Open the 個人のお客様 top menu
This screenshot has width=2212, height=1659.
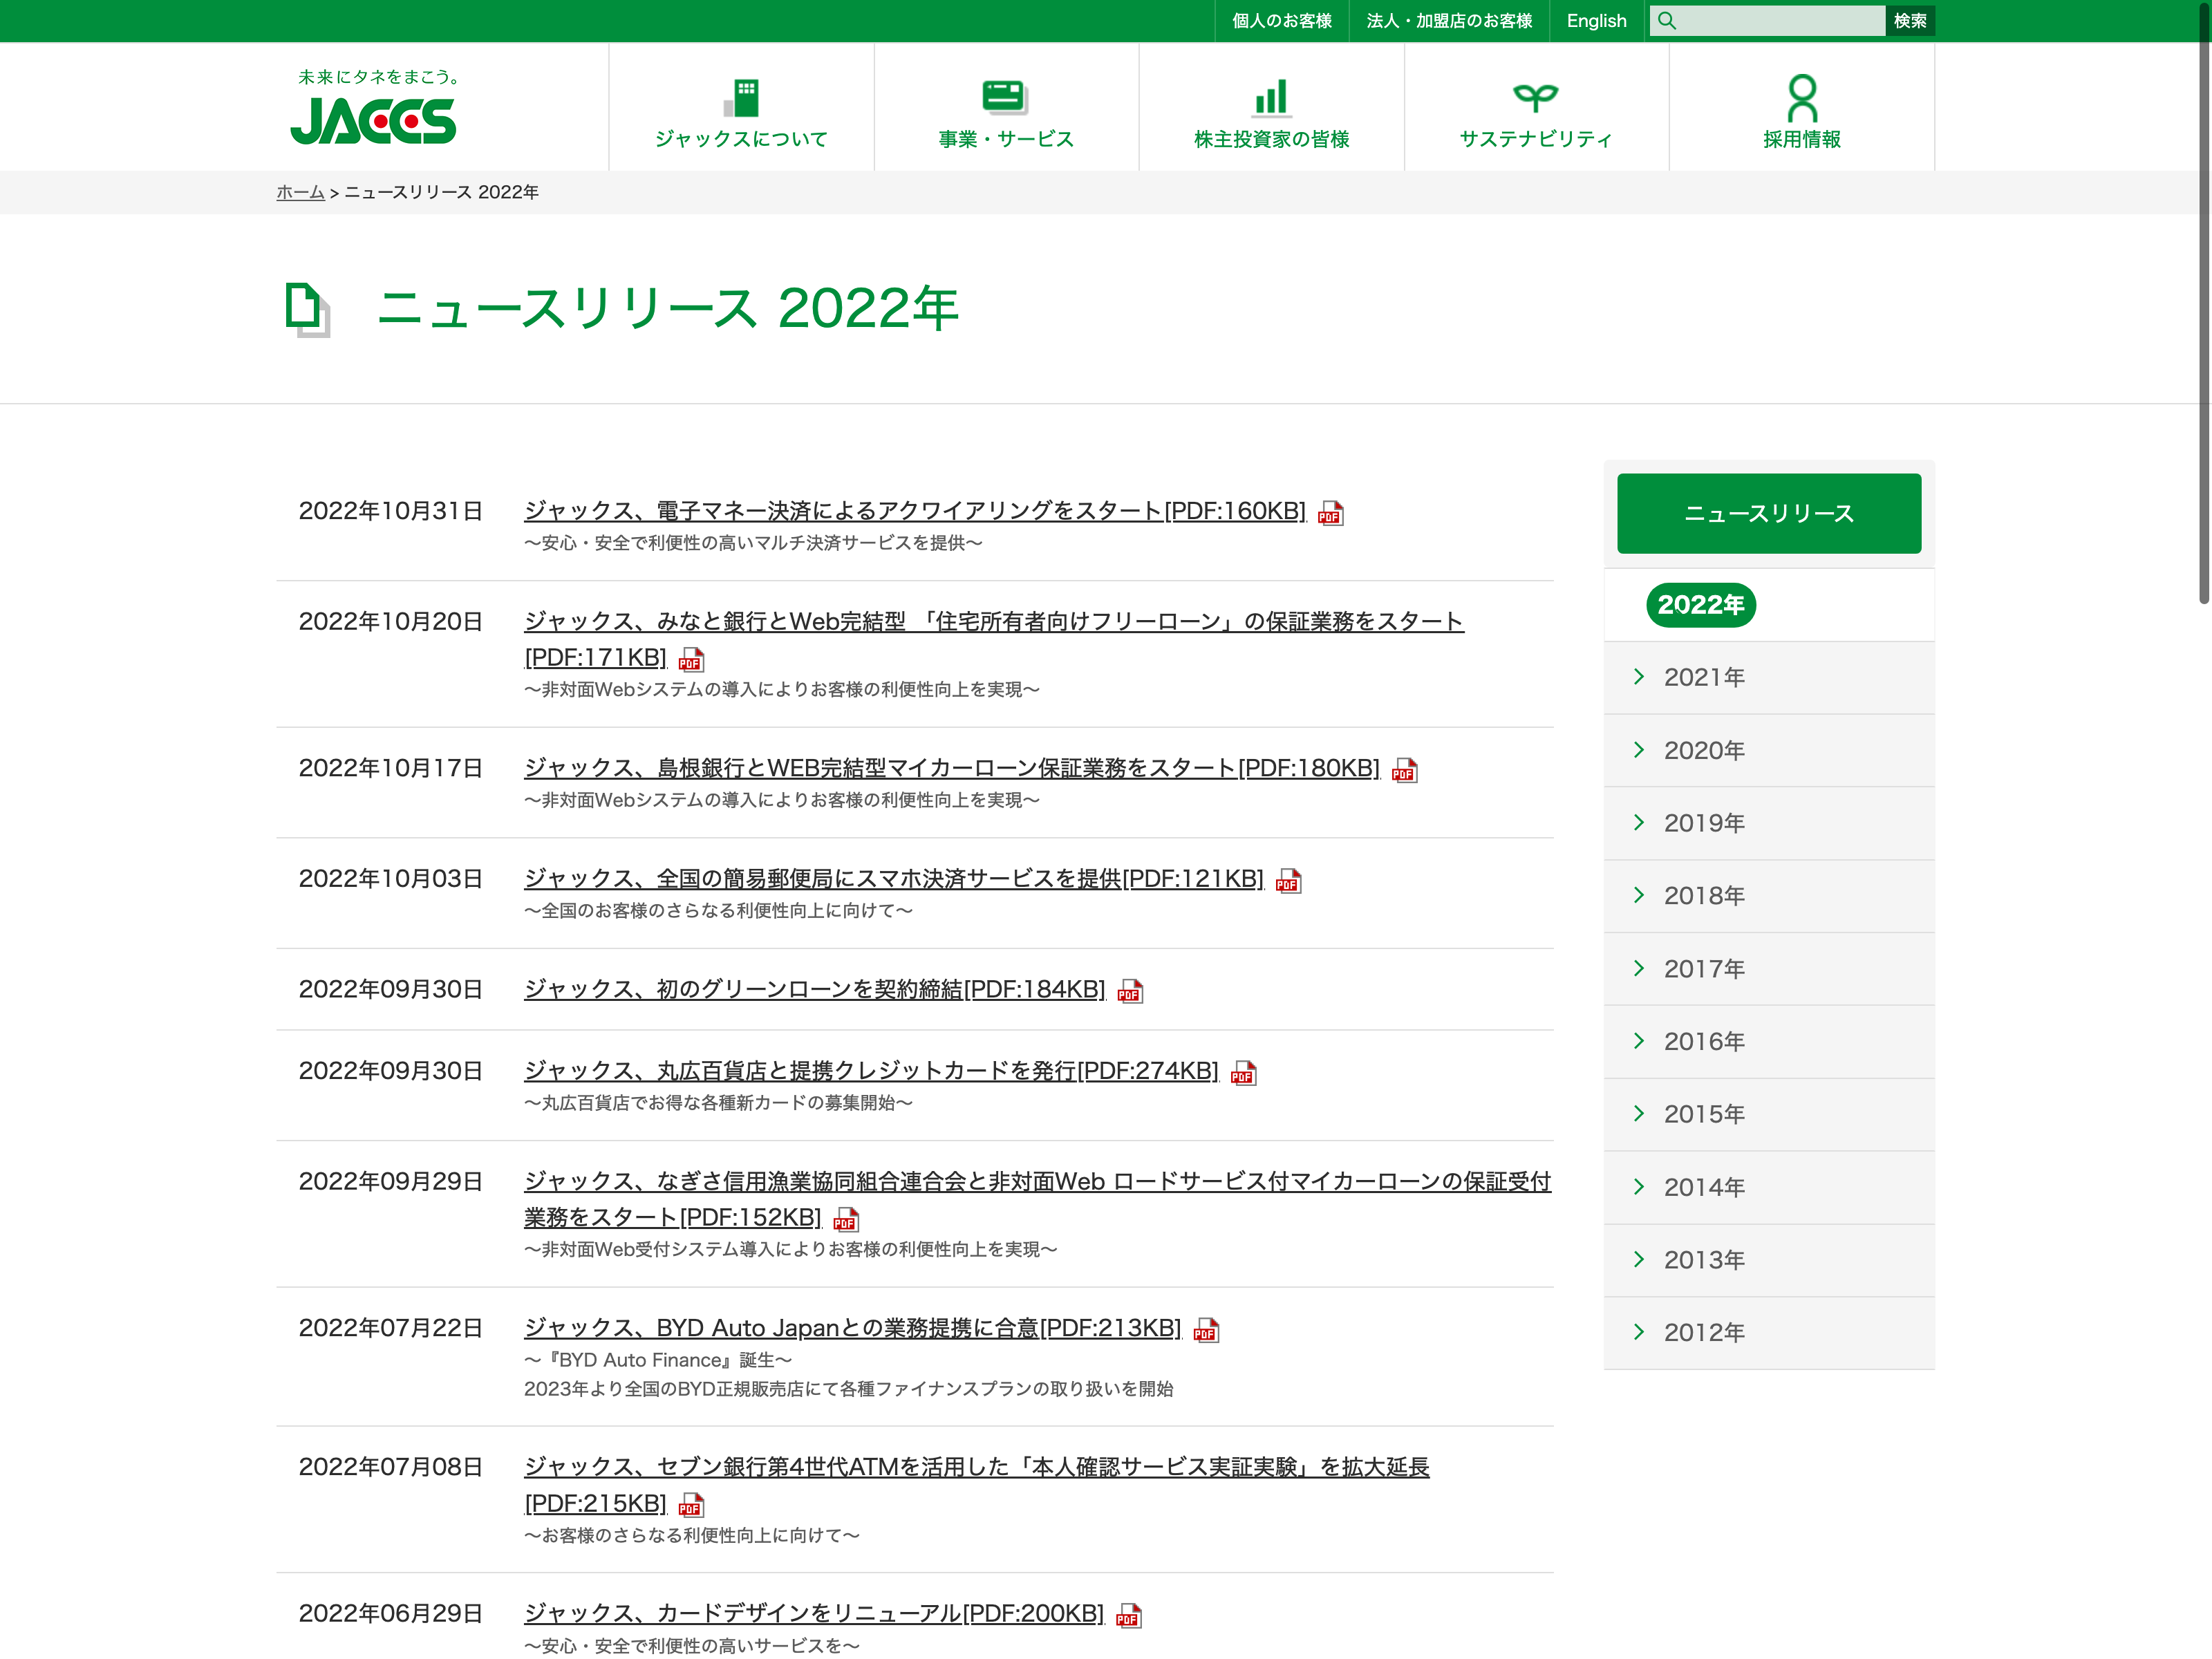pos(1281,21)
